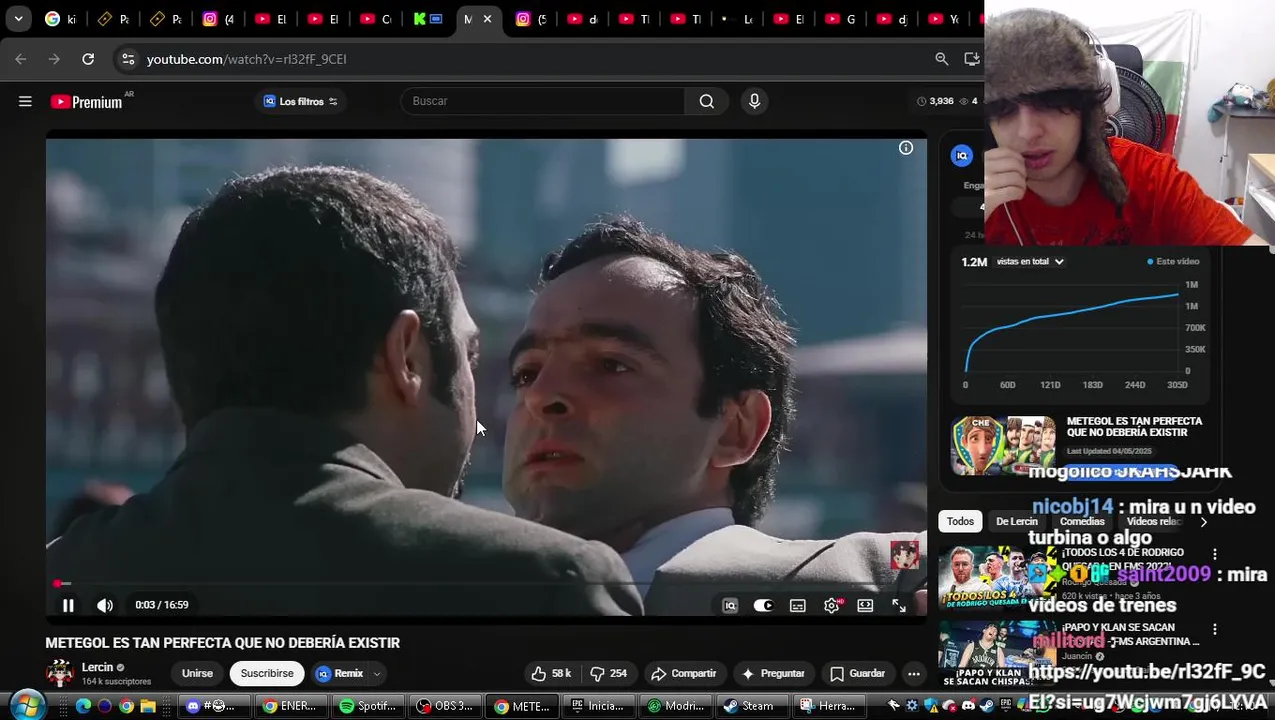Image resolution: width=1275 pixels, height=720 pixels.
Task: Open the Lercin channel name link
Action: click(97, 667)
